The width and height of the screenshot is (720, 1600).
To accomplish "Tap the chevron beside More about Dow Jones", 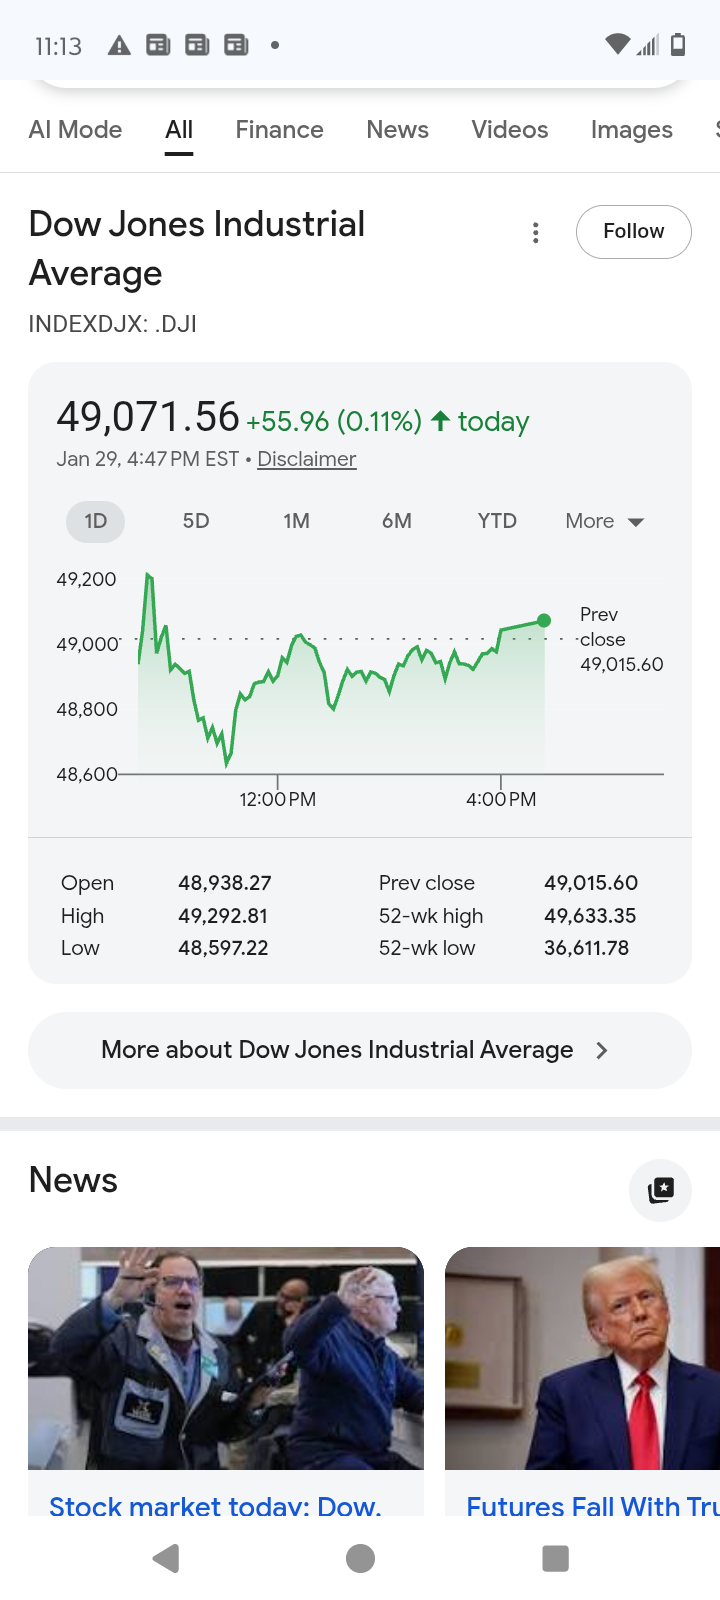I will tap(601, 1050).
